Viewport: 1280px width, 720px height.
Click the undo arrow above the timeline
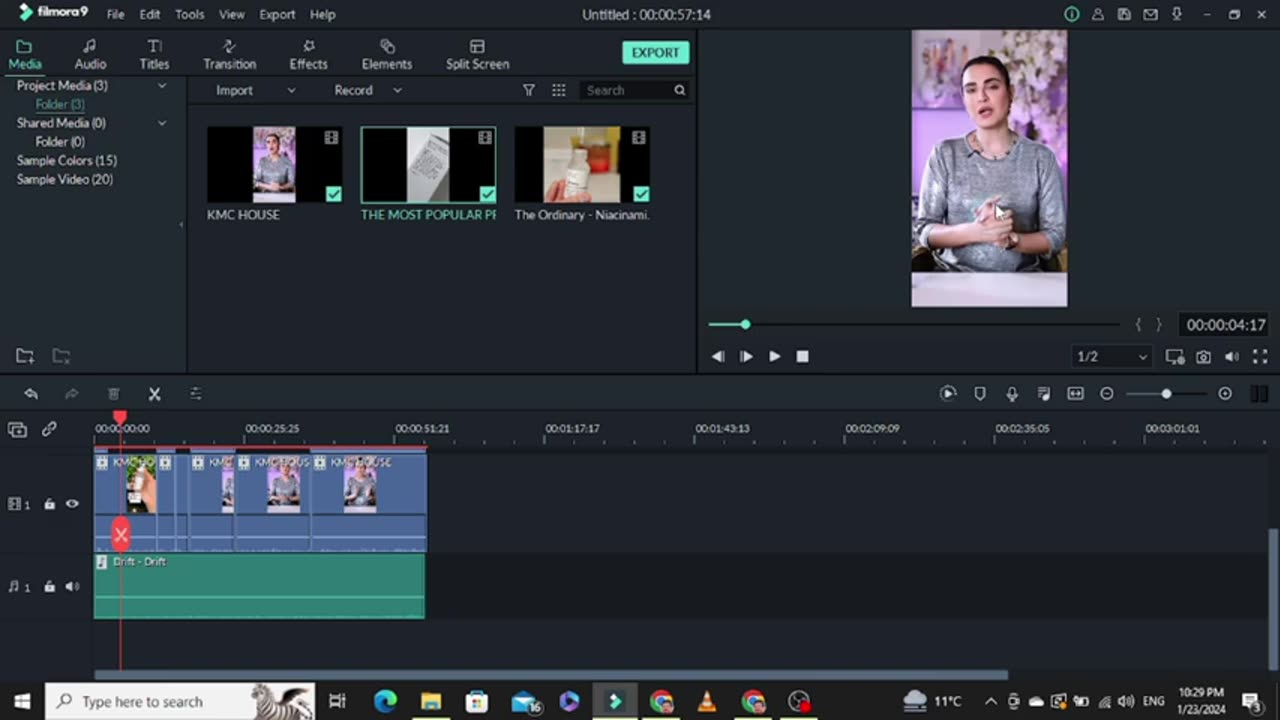point(31,394)
